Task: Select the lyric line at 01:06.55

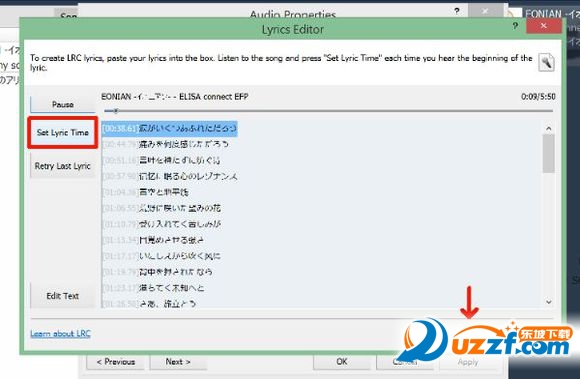Action: tap(162, 208)
